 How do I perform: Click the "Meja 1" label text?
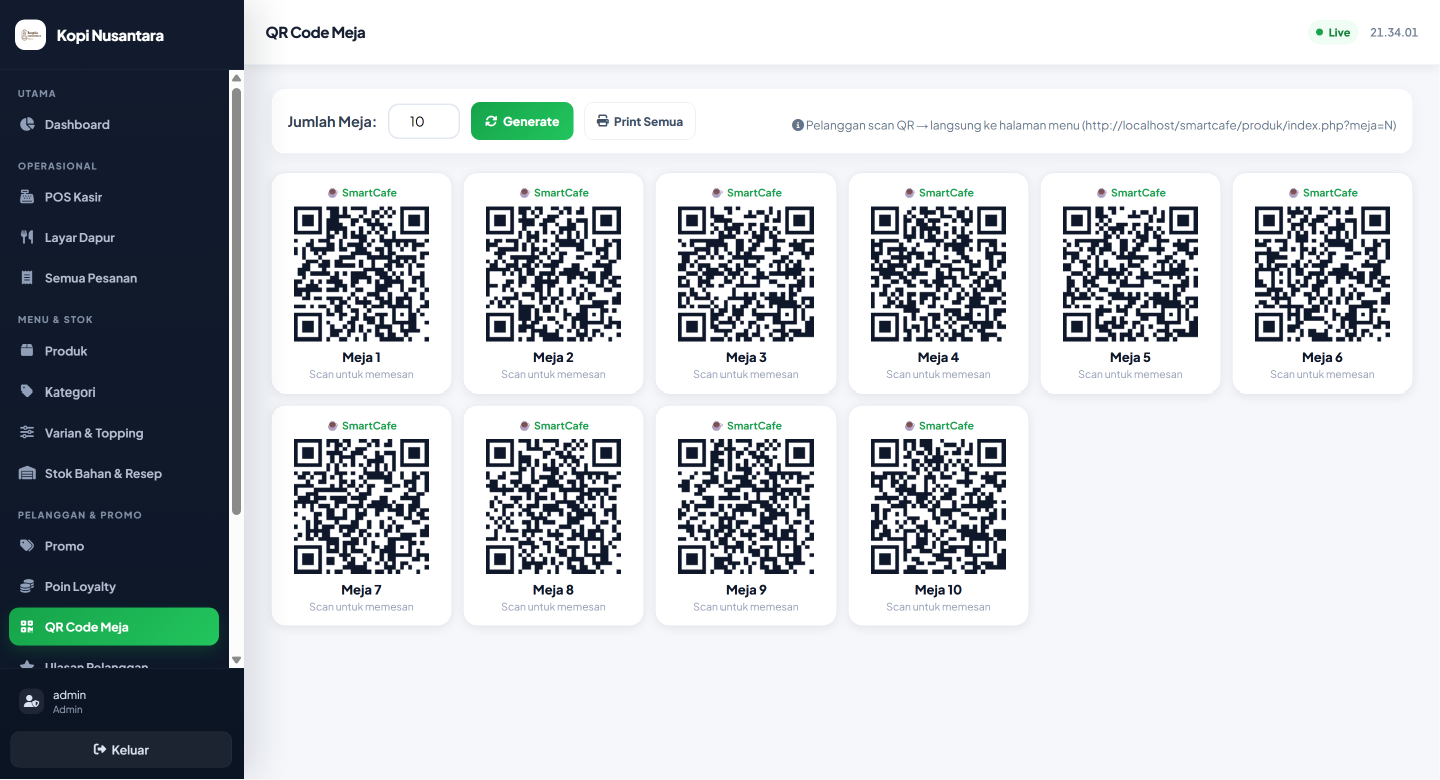click(362, 358)
